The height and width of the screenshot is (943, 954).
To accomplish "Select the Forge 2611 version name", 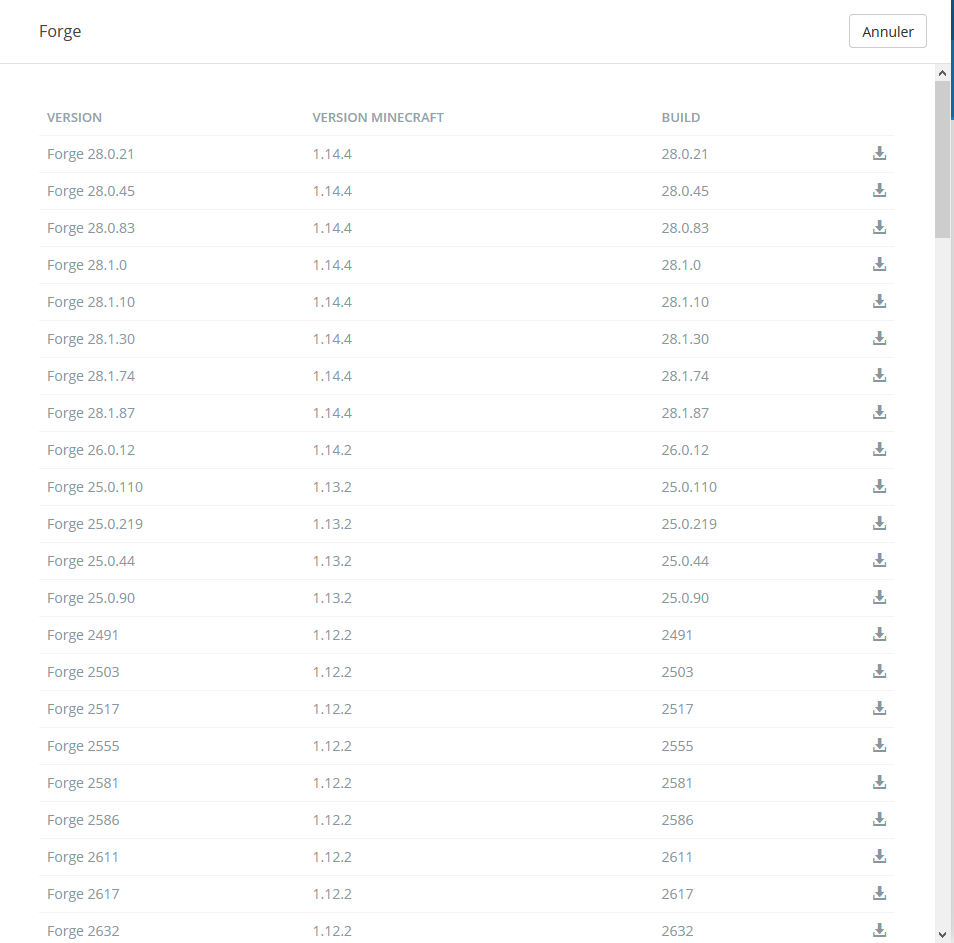I will 83,857.
